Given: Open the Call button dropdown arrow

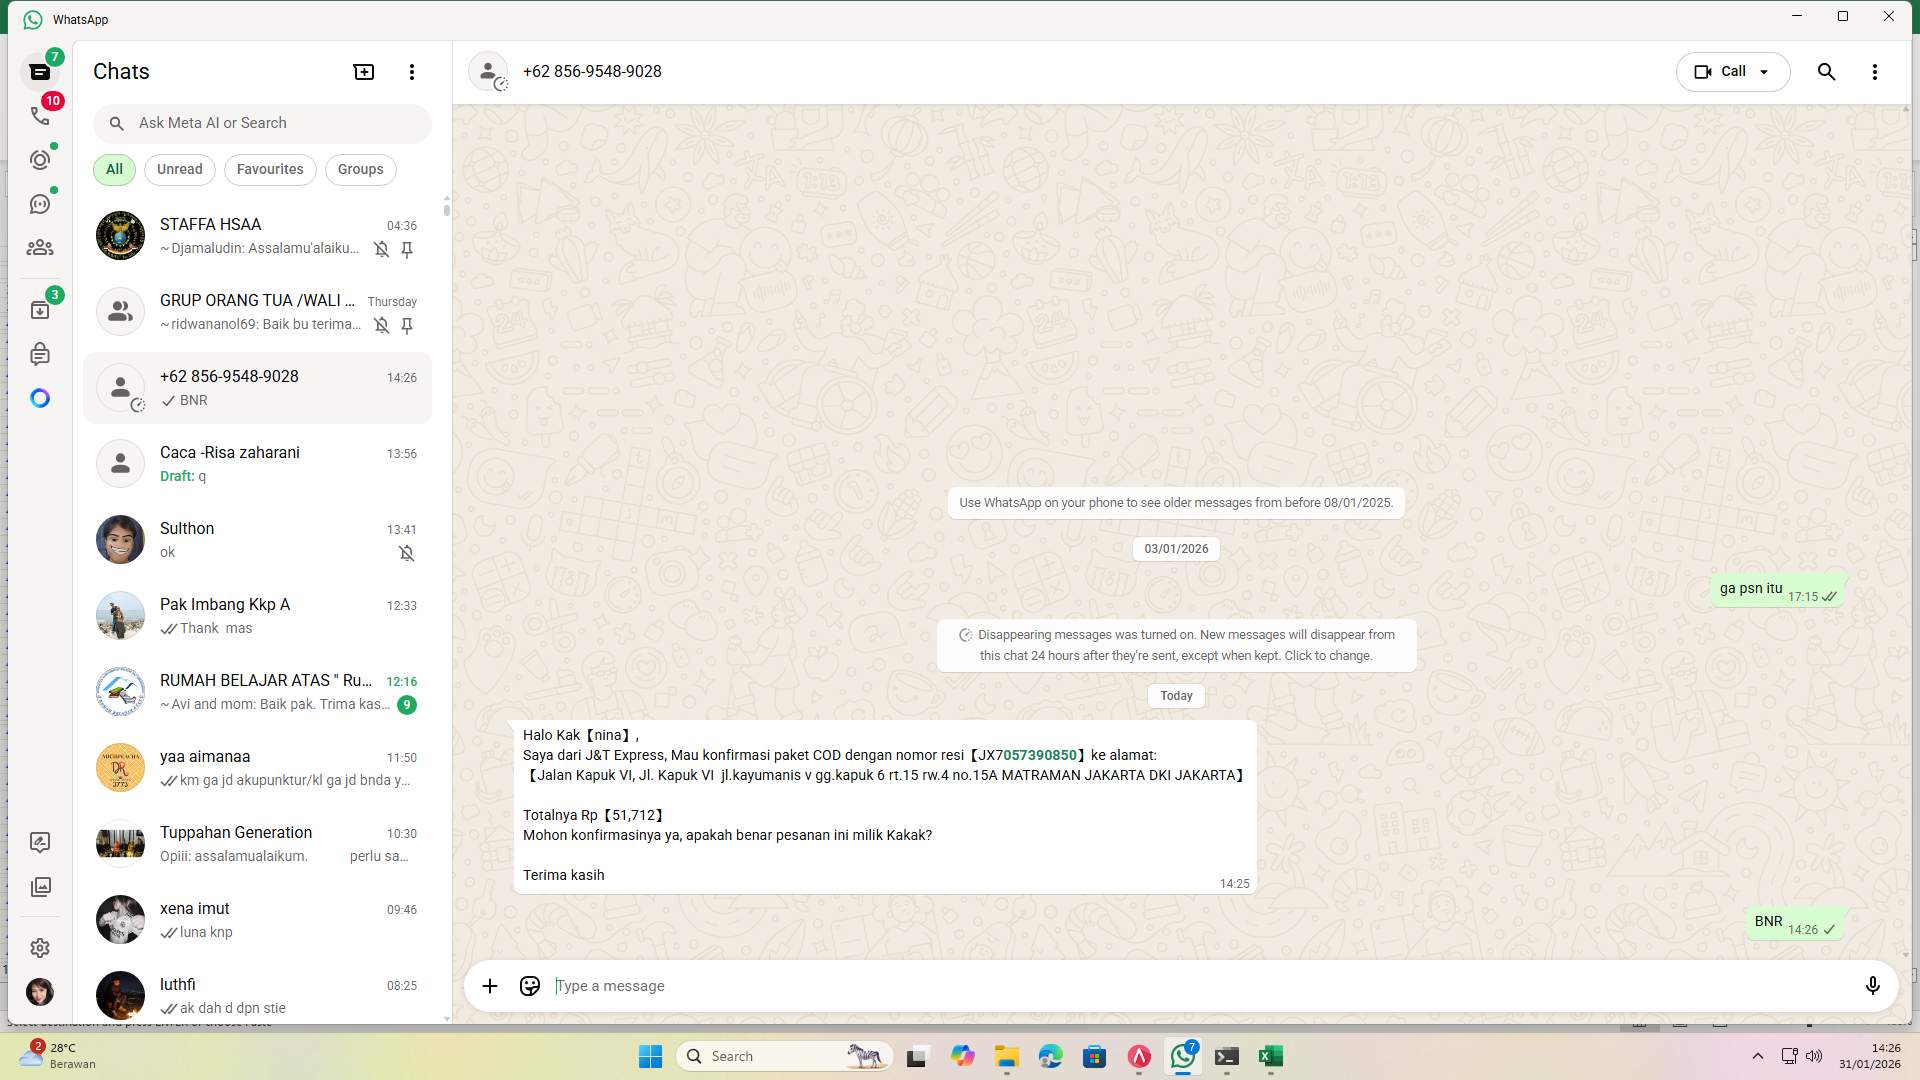Looking at the screenshot, I should coord(1766,71).
